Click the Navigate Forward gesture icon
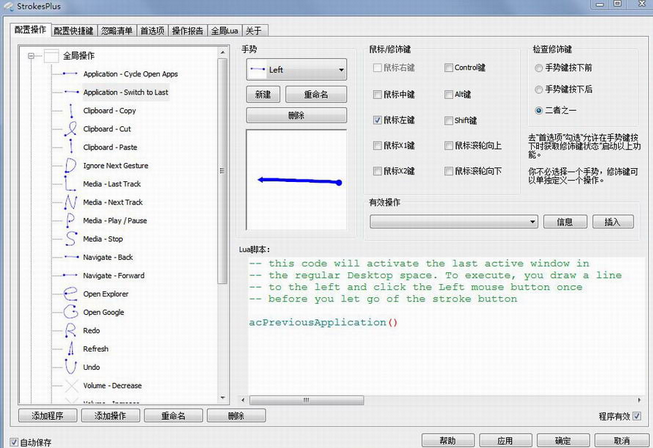653x448 pixels. pos(70,275)
